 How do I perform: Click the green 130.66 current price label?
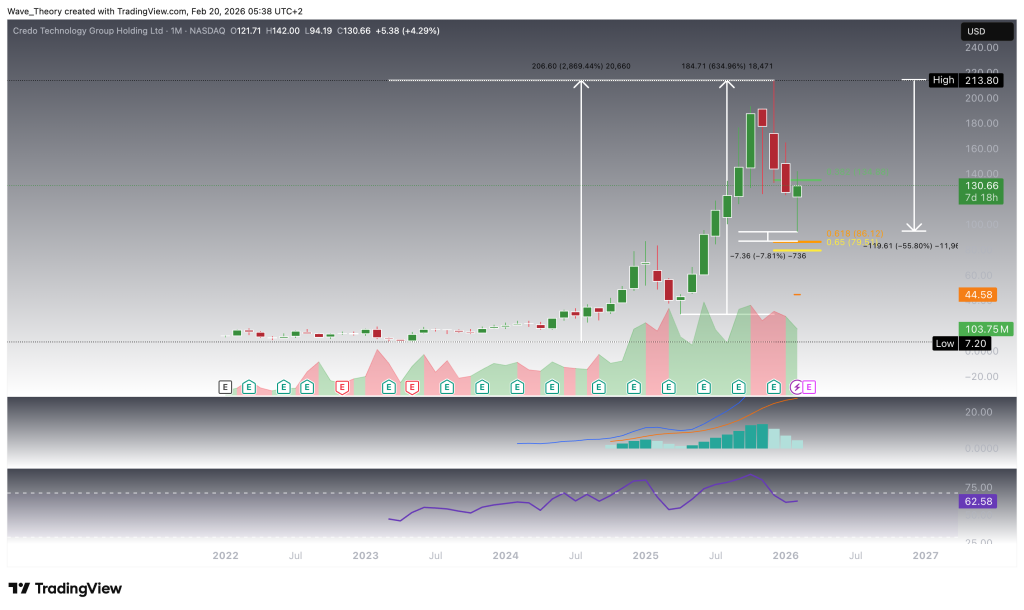(x=976, y=186)
